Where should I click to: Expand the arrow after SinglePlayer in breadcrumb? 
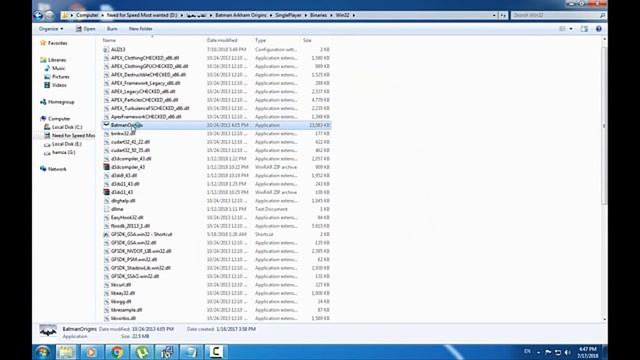pyautogui.click(x=305, y=15)
